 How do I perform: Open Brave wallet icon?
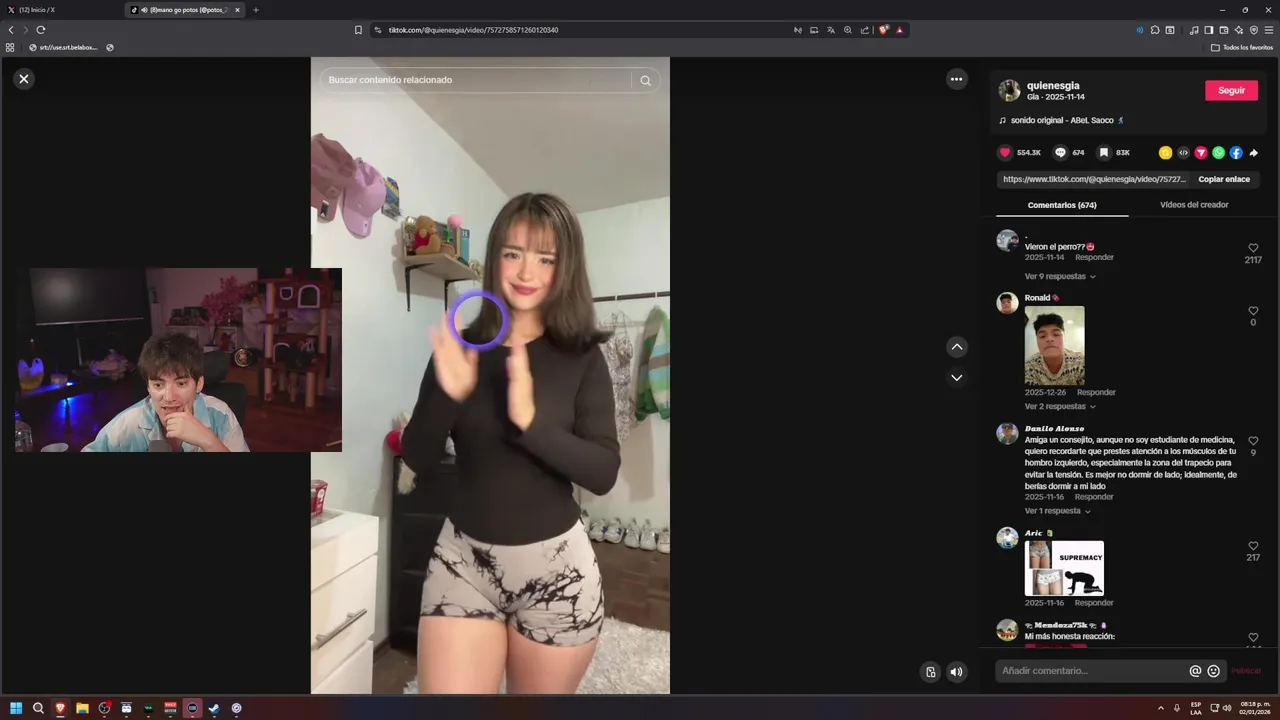[x=1224, y=30]
